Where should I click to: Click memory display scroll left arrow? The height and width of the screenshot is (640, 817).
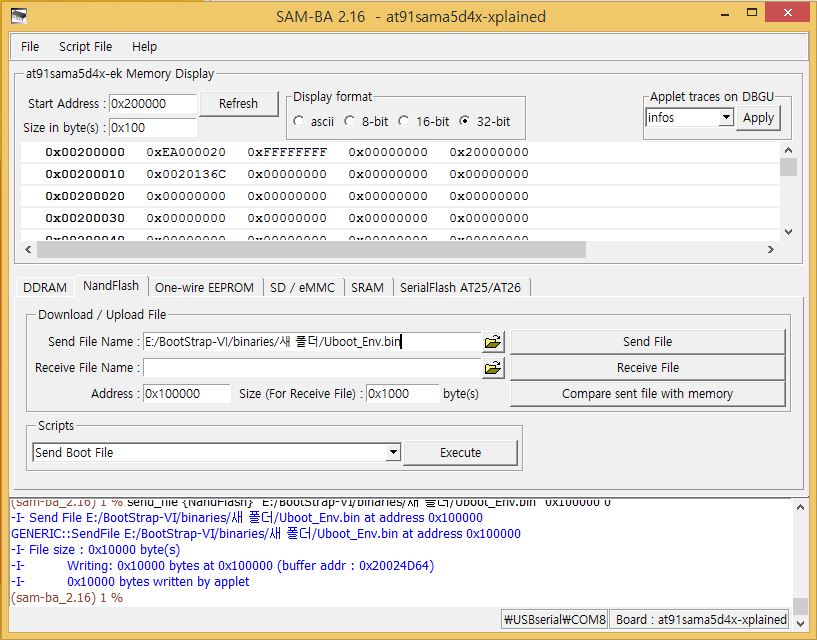tap(28, 249)
